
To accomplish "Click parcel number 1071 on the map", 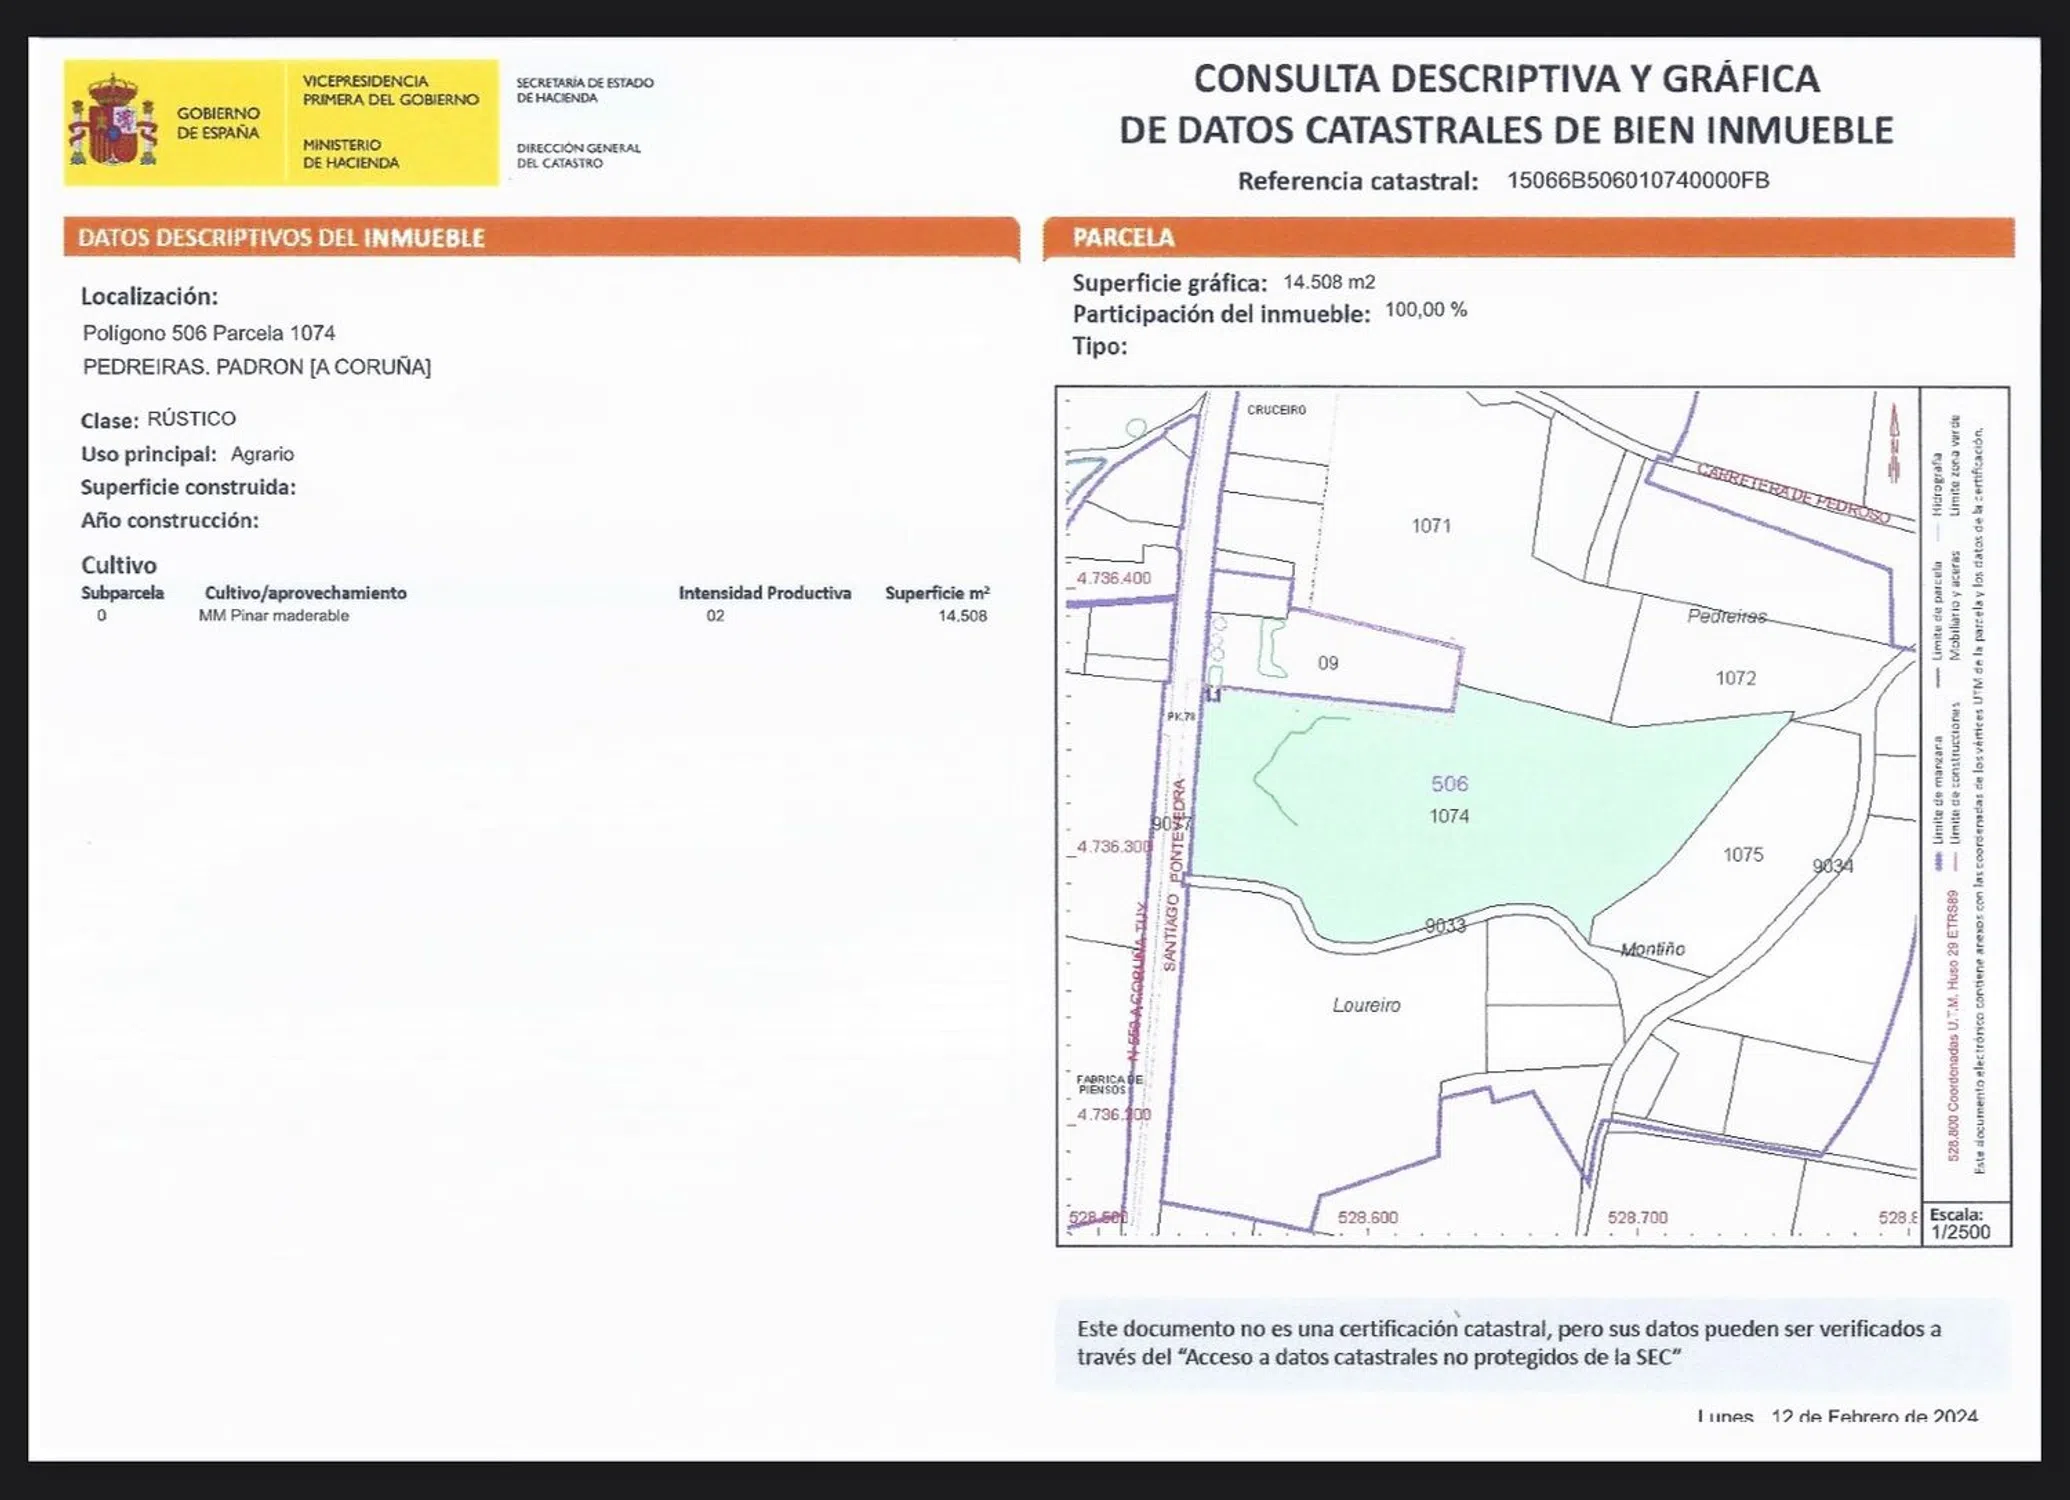I will tap(1431, 526).
